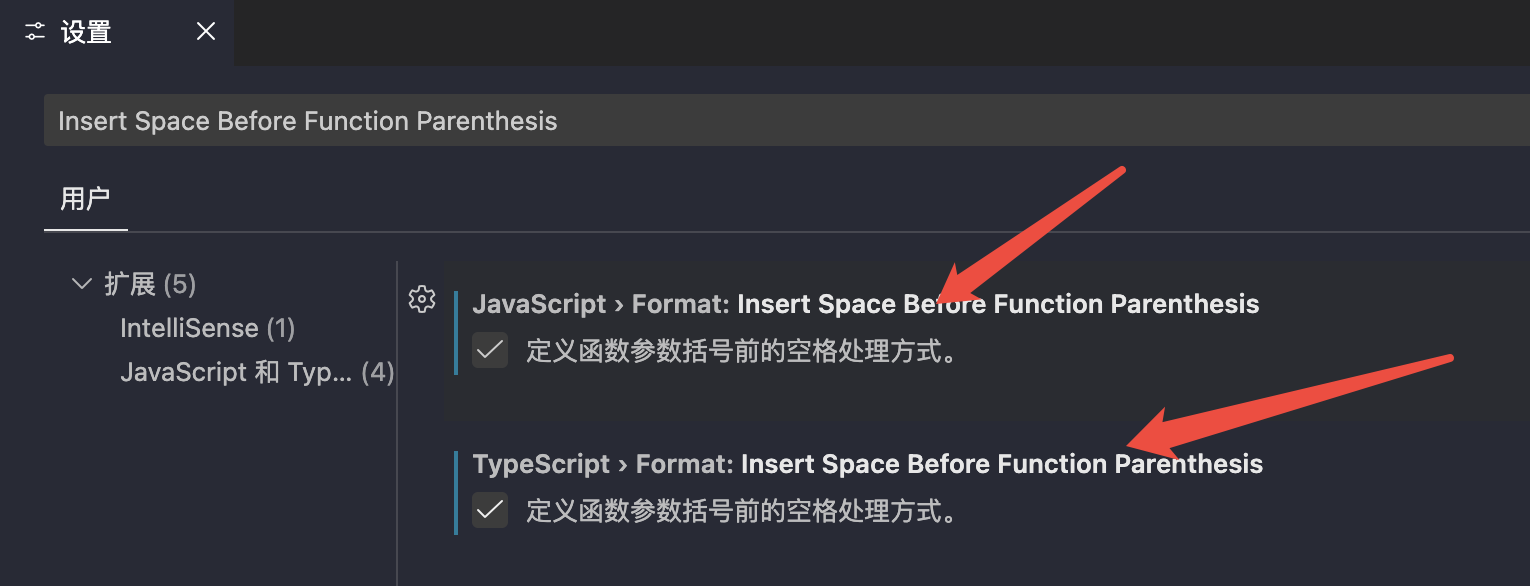Screen dimensions: 1530x586
Task: Select the 设置 tab title
Action: (86, 32)
